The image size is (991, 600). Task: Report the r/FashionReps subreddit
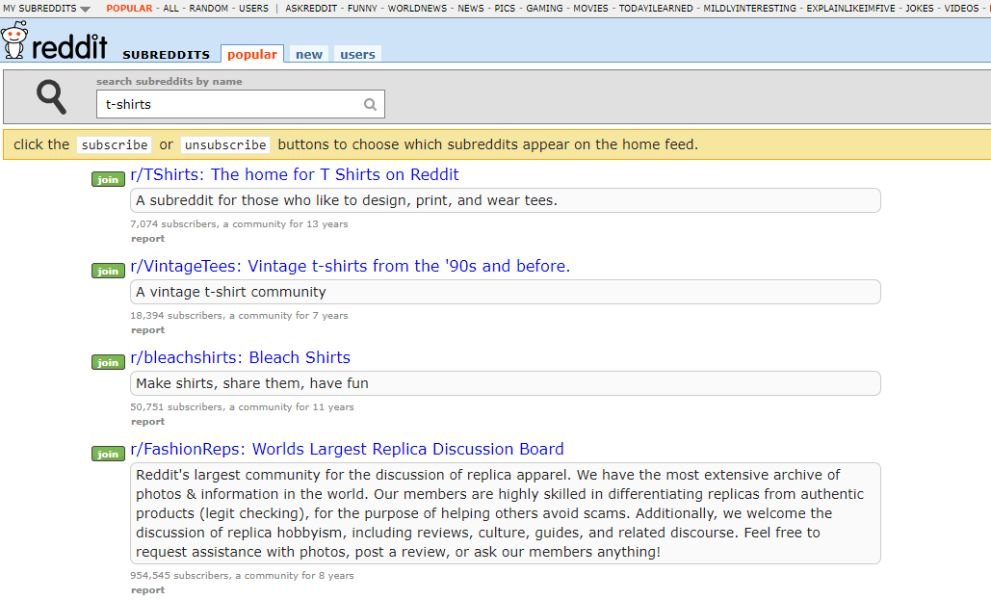click(148, 590)
